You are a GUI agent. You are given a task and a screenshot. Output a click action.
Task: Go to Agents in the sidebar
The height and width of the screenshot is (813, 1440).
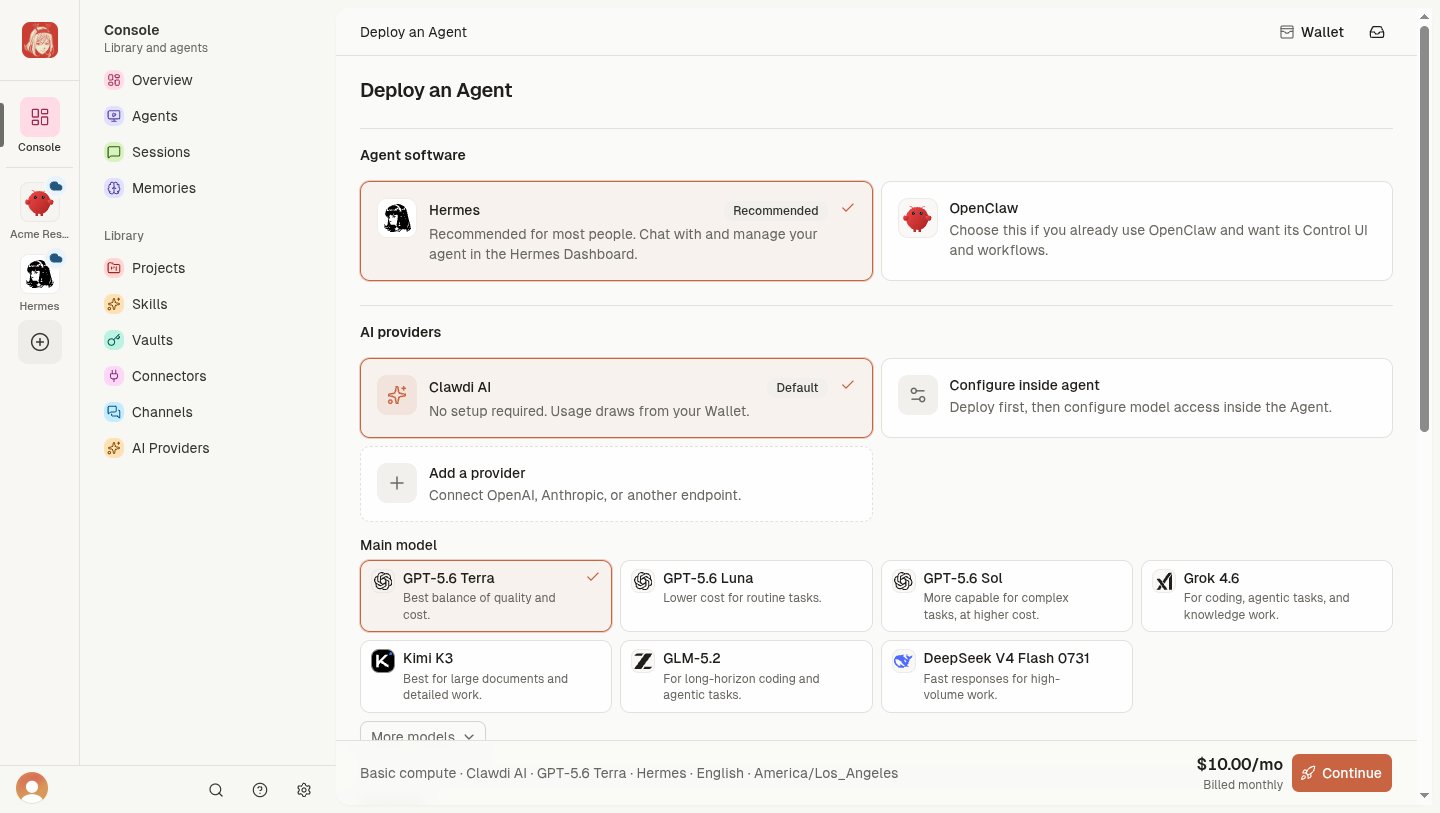(x=207, y=116)
